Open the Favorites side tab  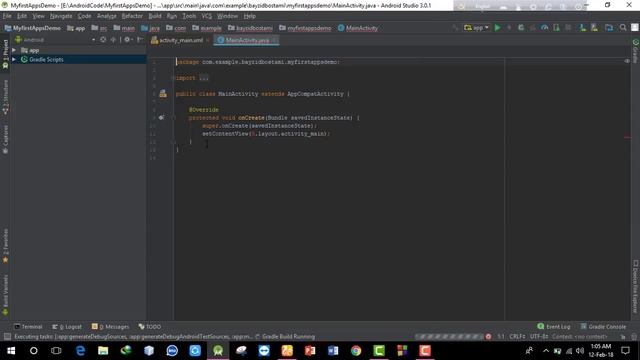[x=5, y=246]
